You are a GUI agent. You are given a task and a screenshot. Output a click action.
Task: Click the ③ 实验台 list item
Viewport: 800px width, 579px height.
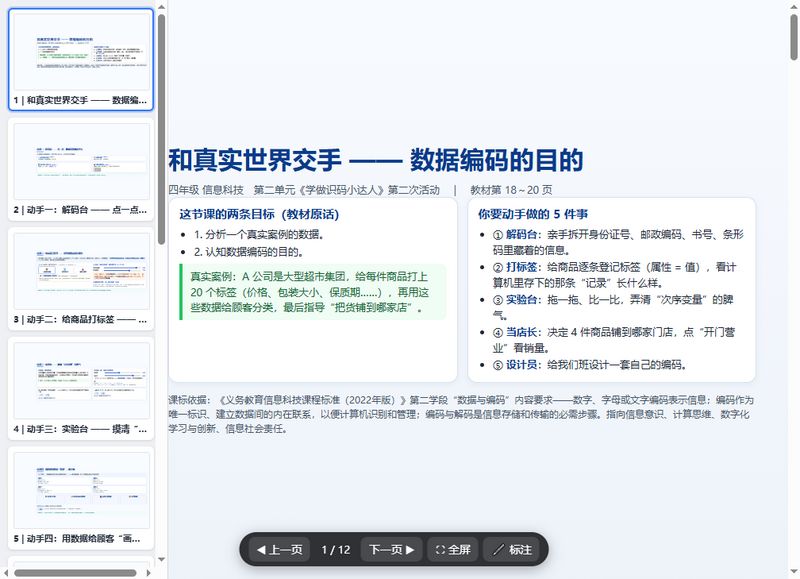point(612,308)
